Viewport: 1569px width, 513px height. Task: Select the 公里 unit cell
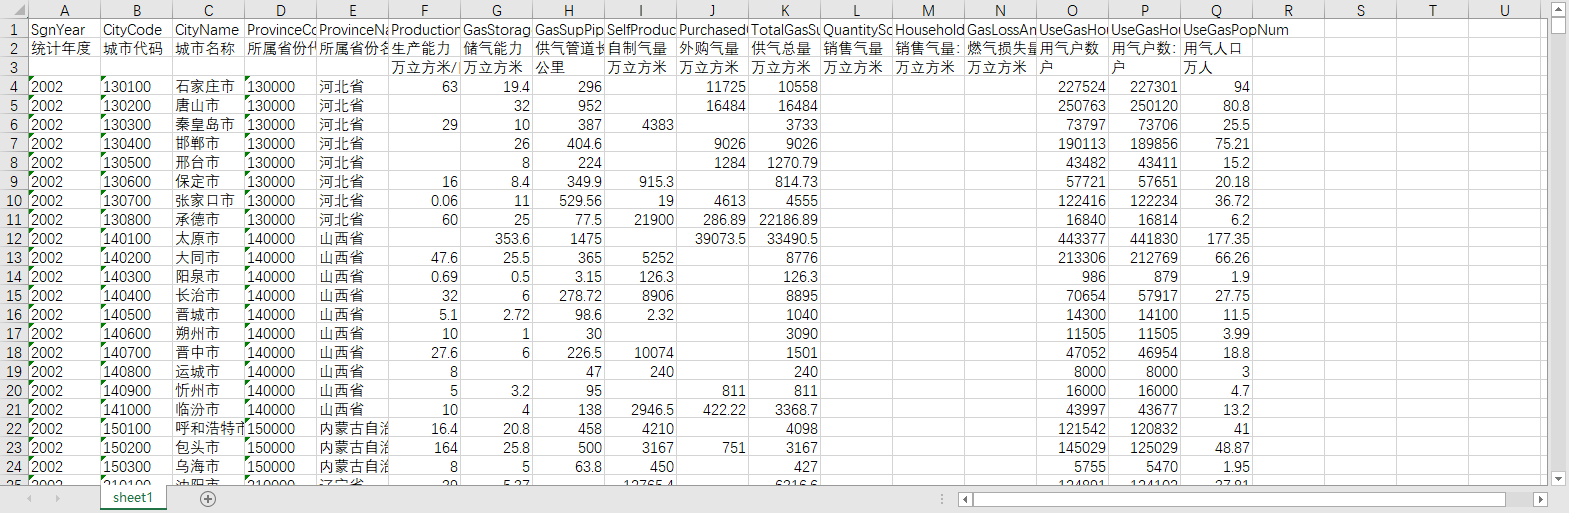click(568, 68)
